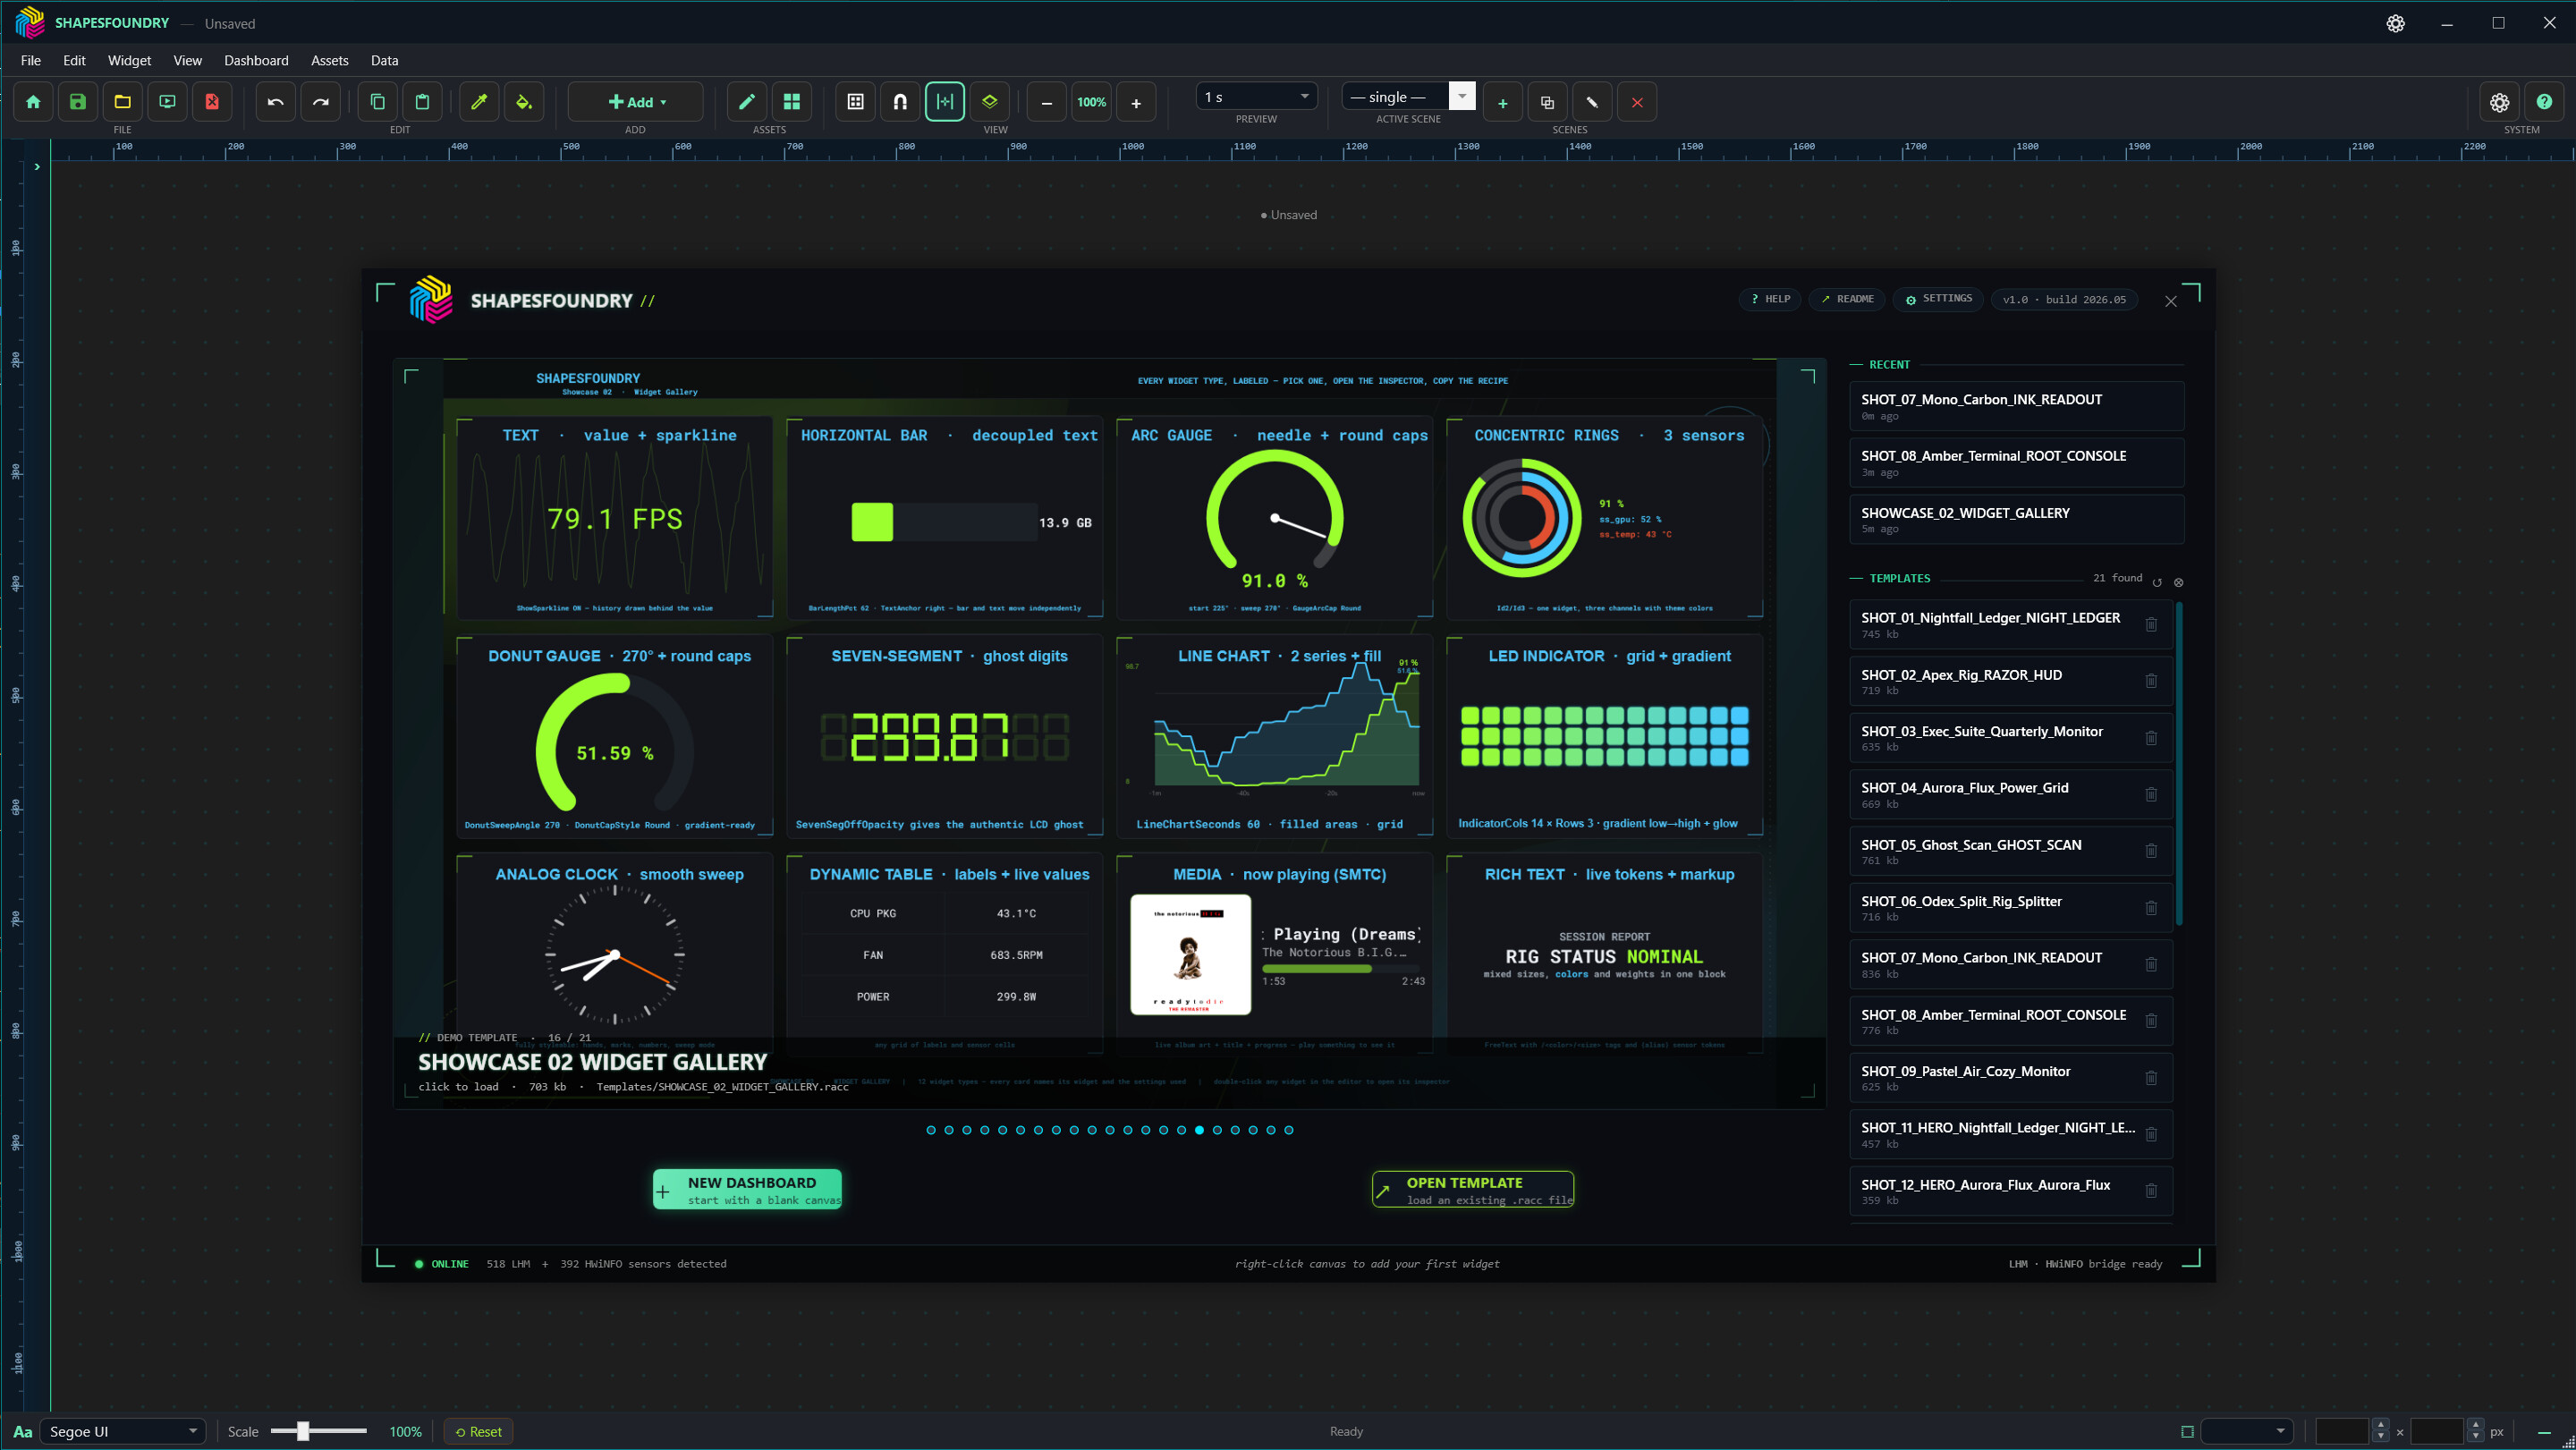
Task: Save the dashboard with the floppy icon
Action: pyautogui.click(x=78, y=102)
